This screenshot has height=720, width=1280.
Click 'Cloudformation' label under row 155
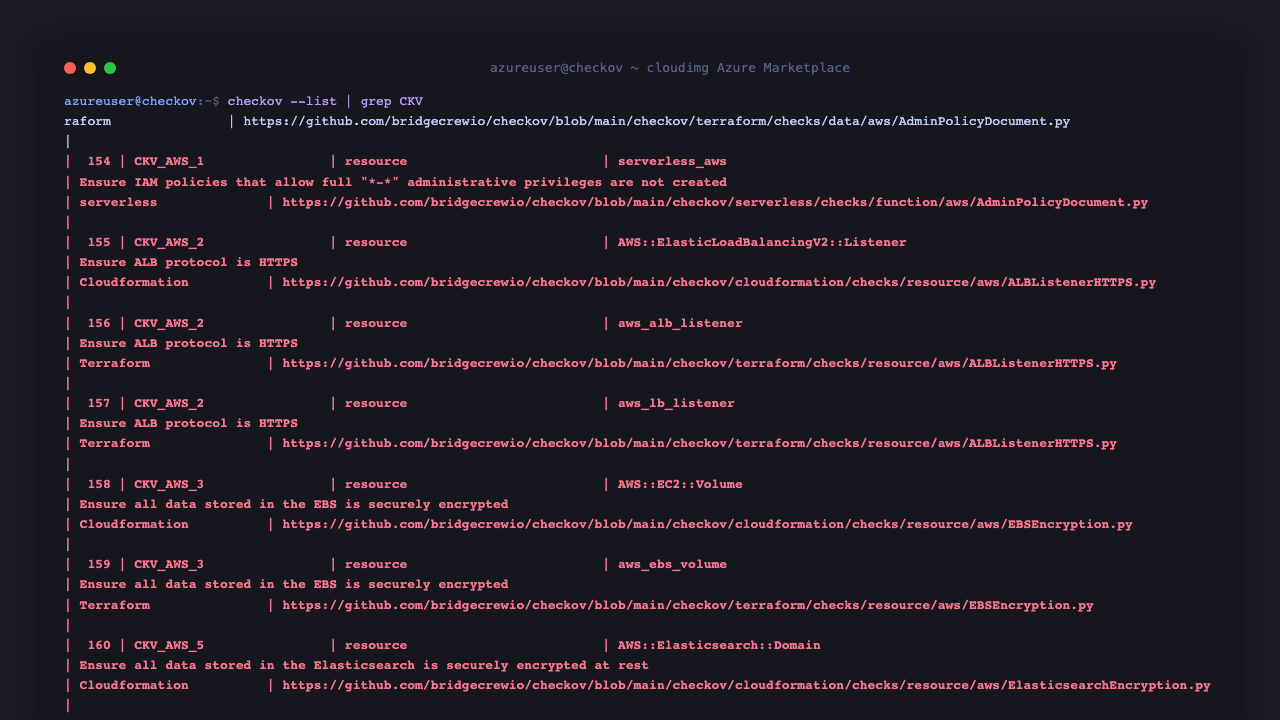(134, 282)
